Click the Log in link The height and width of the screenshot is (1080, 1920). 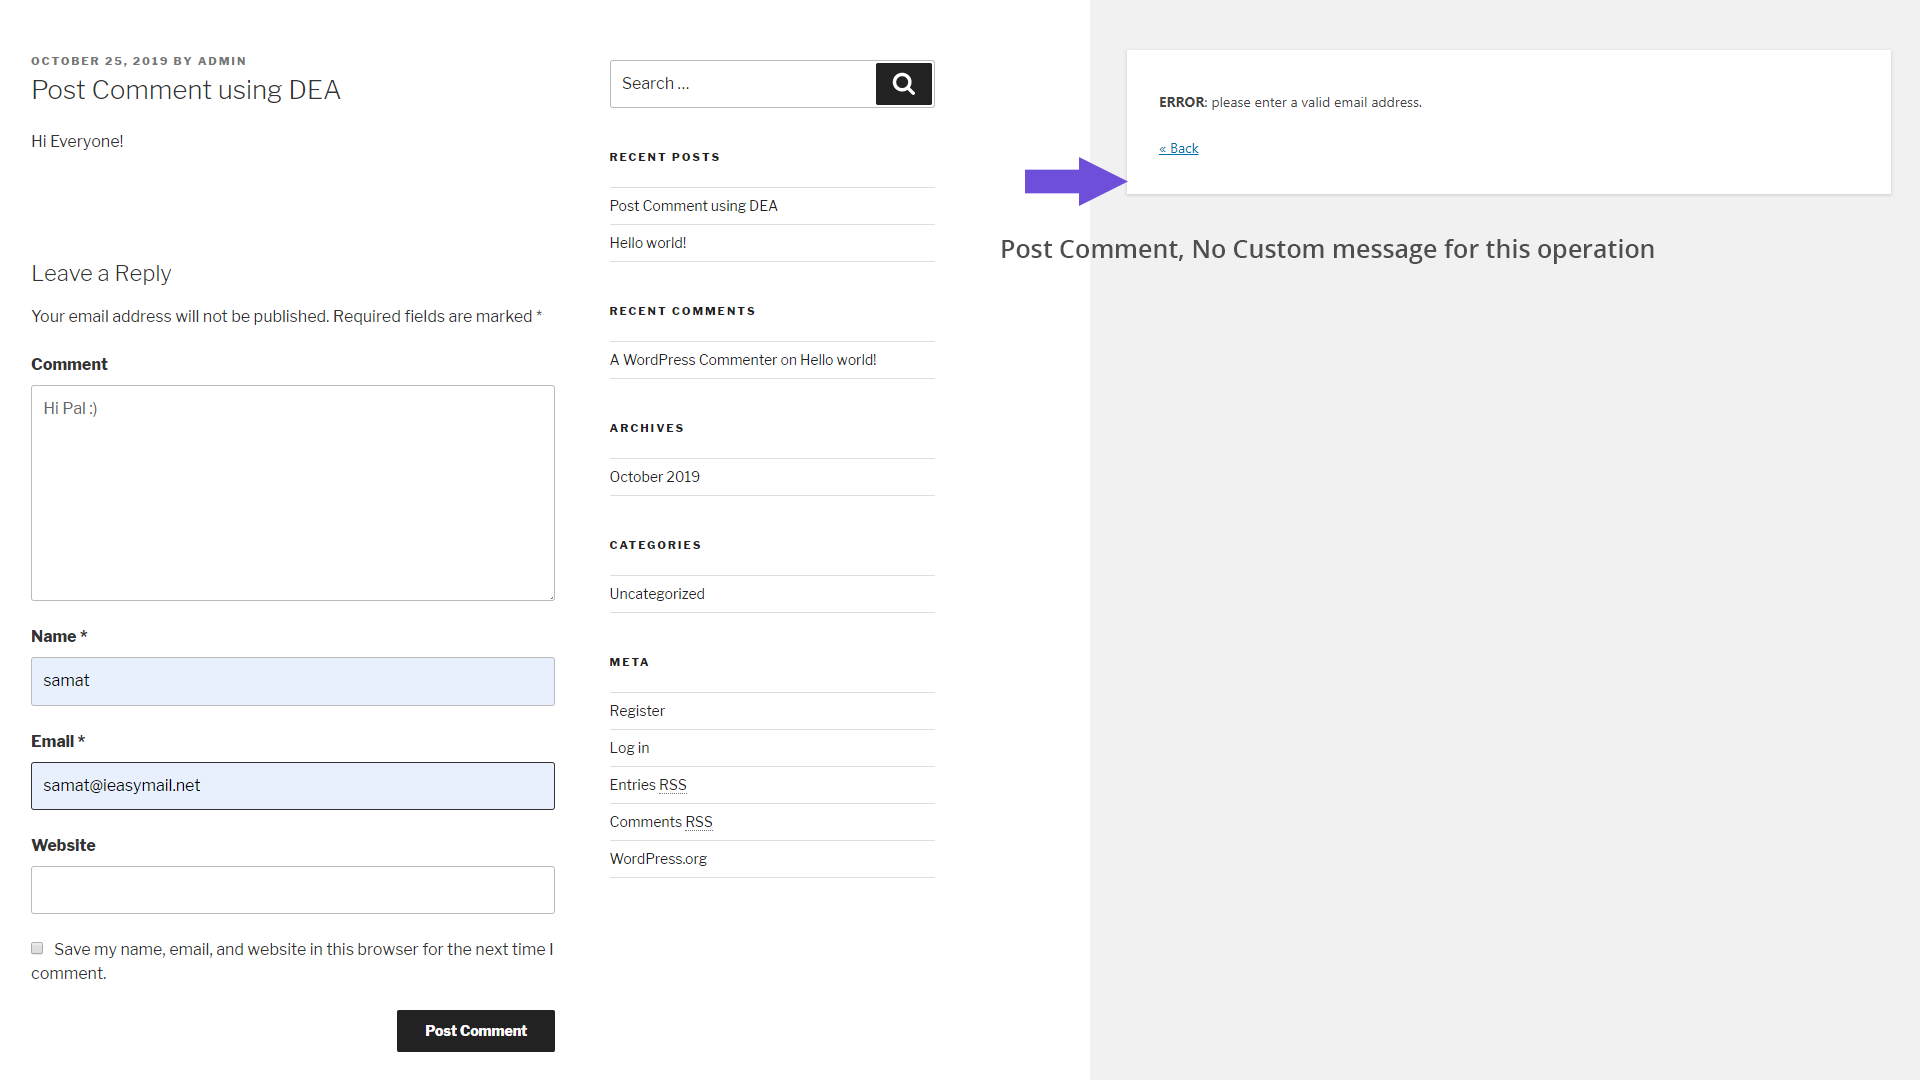point(629,748)
